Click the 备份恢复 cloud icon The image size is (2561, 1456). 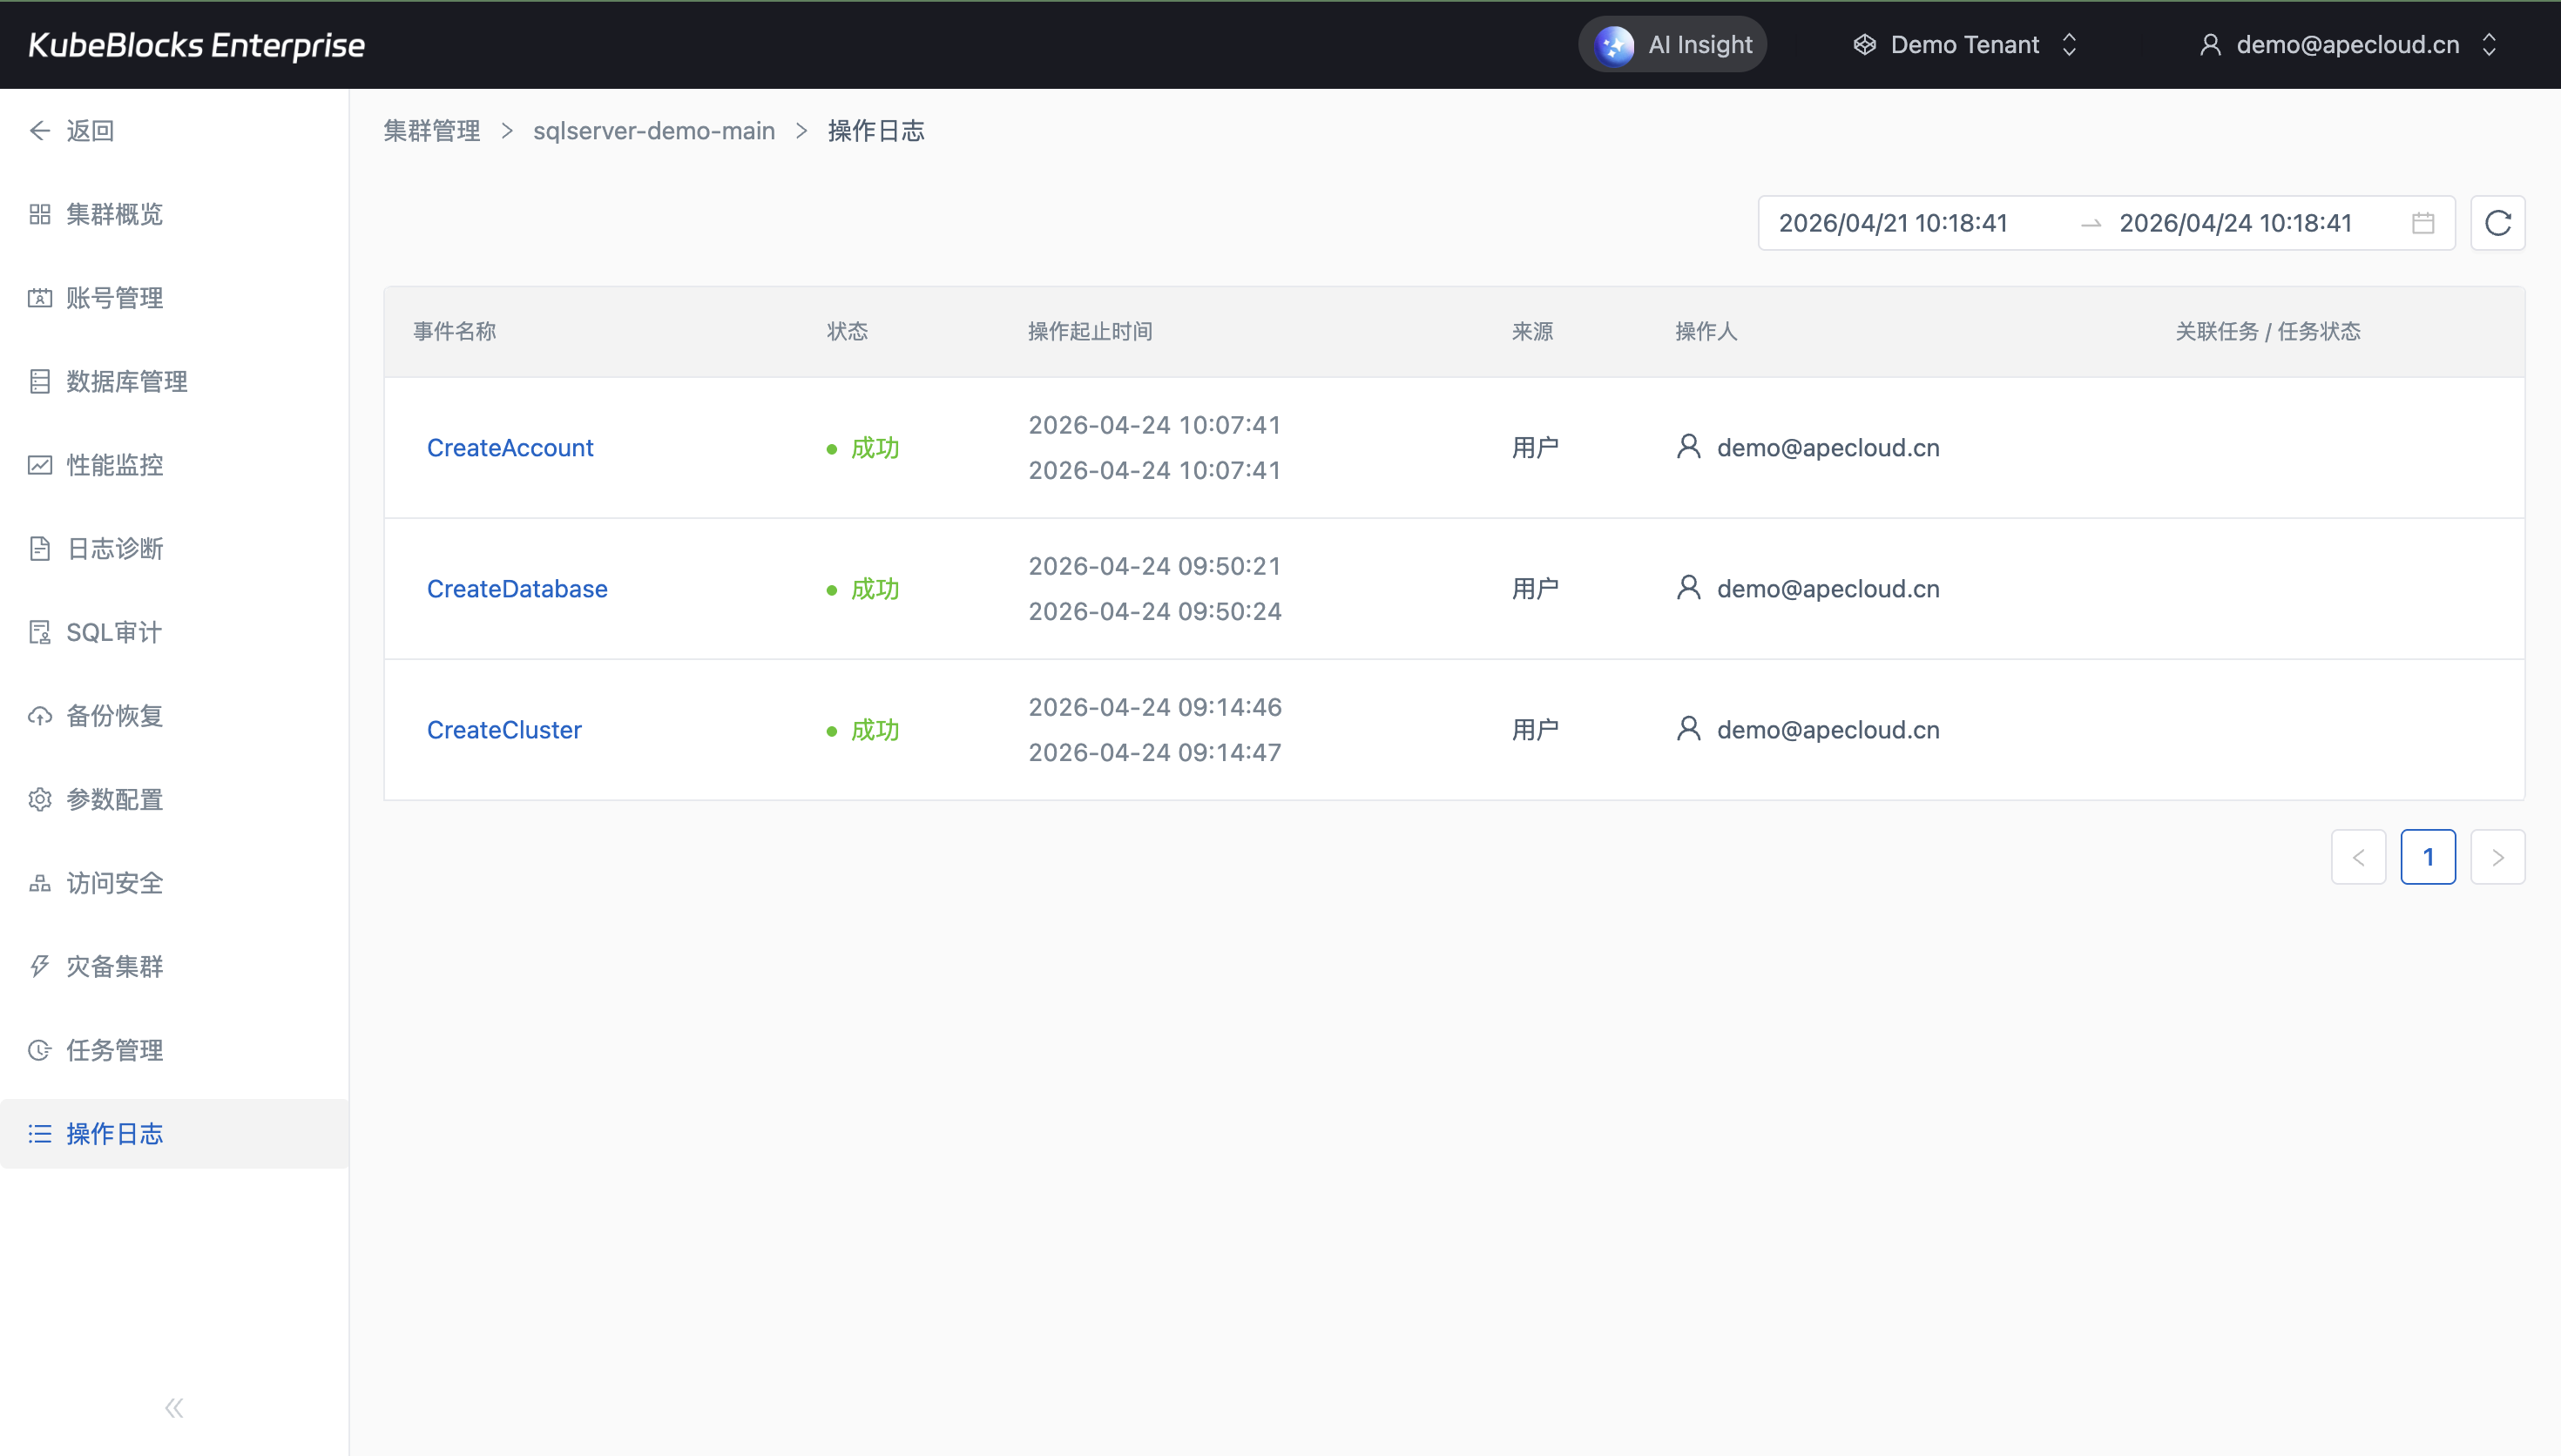[x=40, y=716]
